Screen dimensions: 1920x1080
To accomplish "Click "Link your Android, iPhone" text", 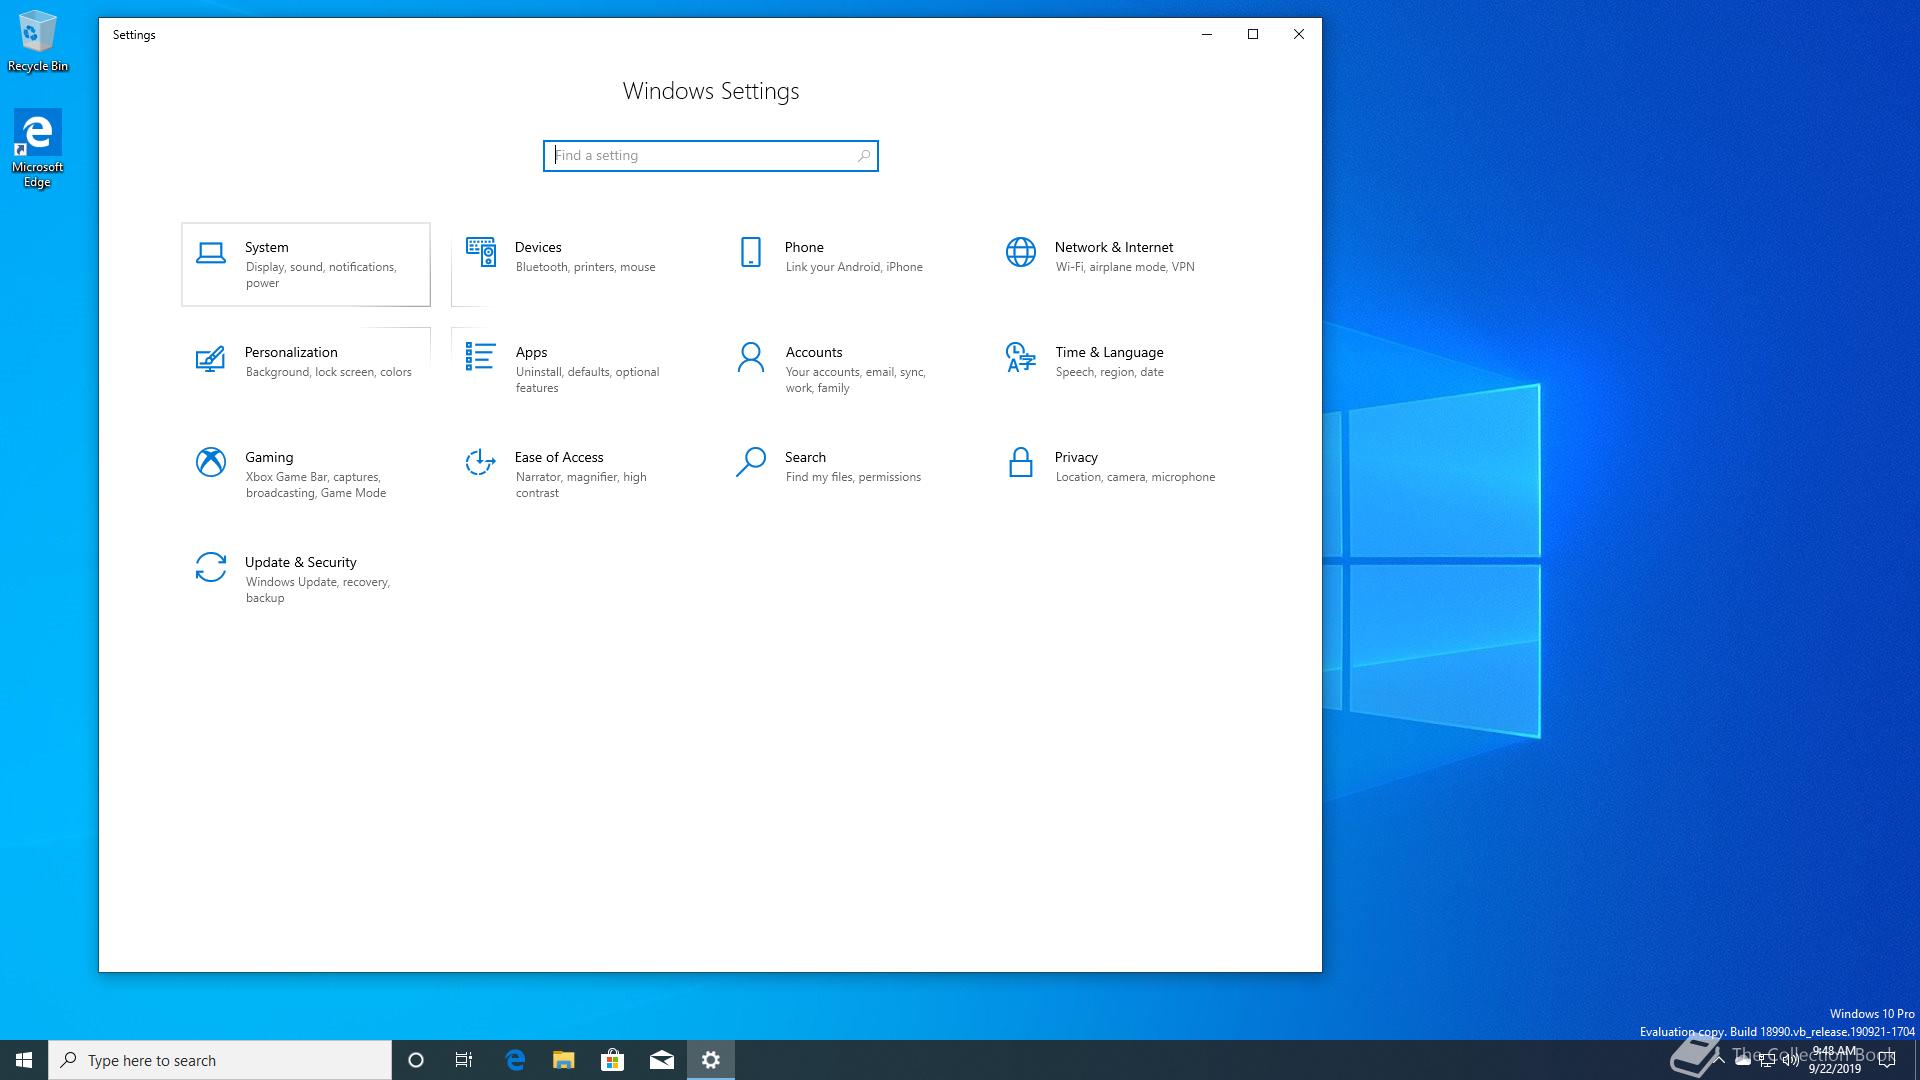I will (854, 267).
